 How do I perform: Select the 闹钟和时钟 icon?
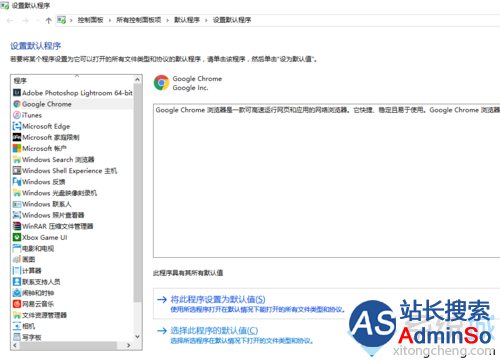17,293
